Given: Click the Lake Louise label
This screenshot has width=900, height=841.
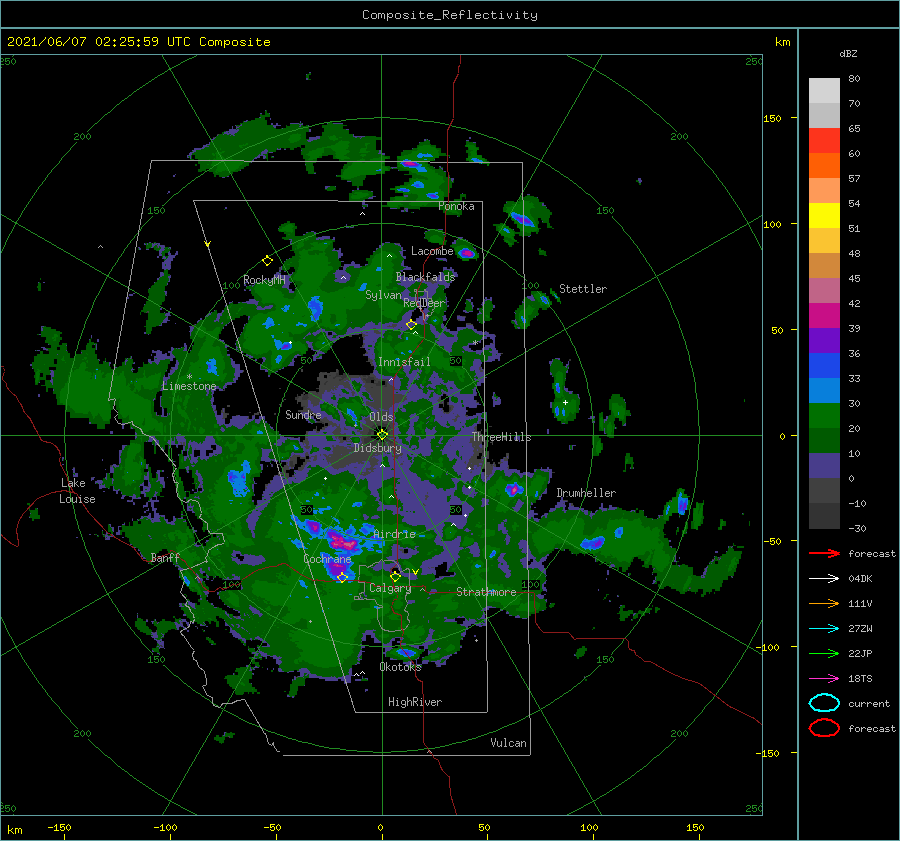Looking at the screenshot, I should tap(77, 491).
